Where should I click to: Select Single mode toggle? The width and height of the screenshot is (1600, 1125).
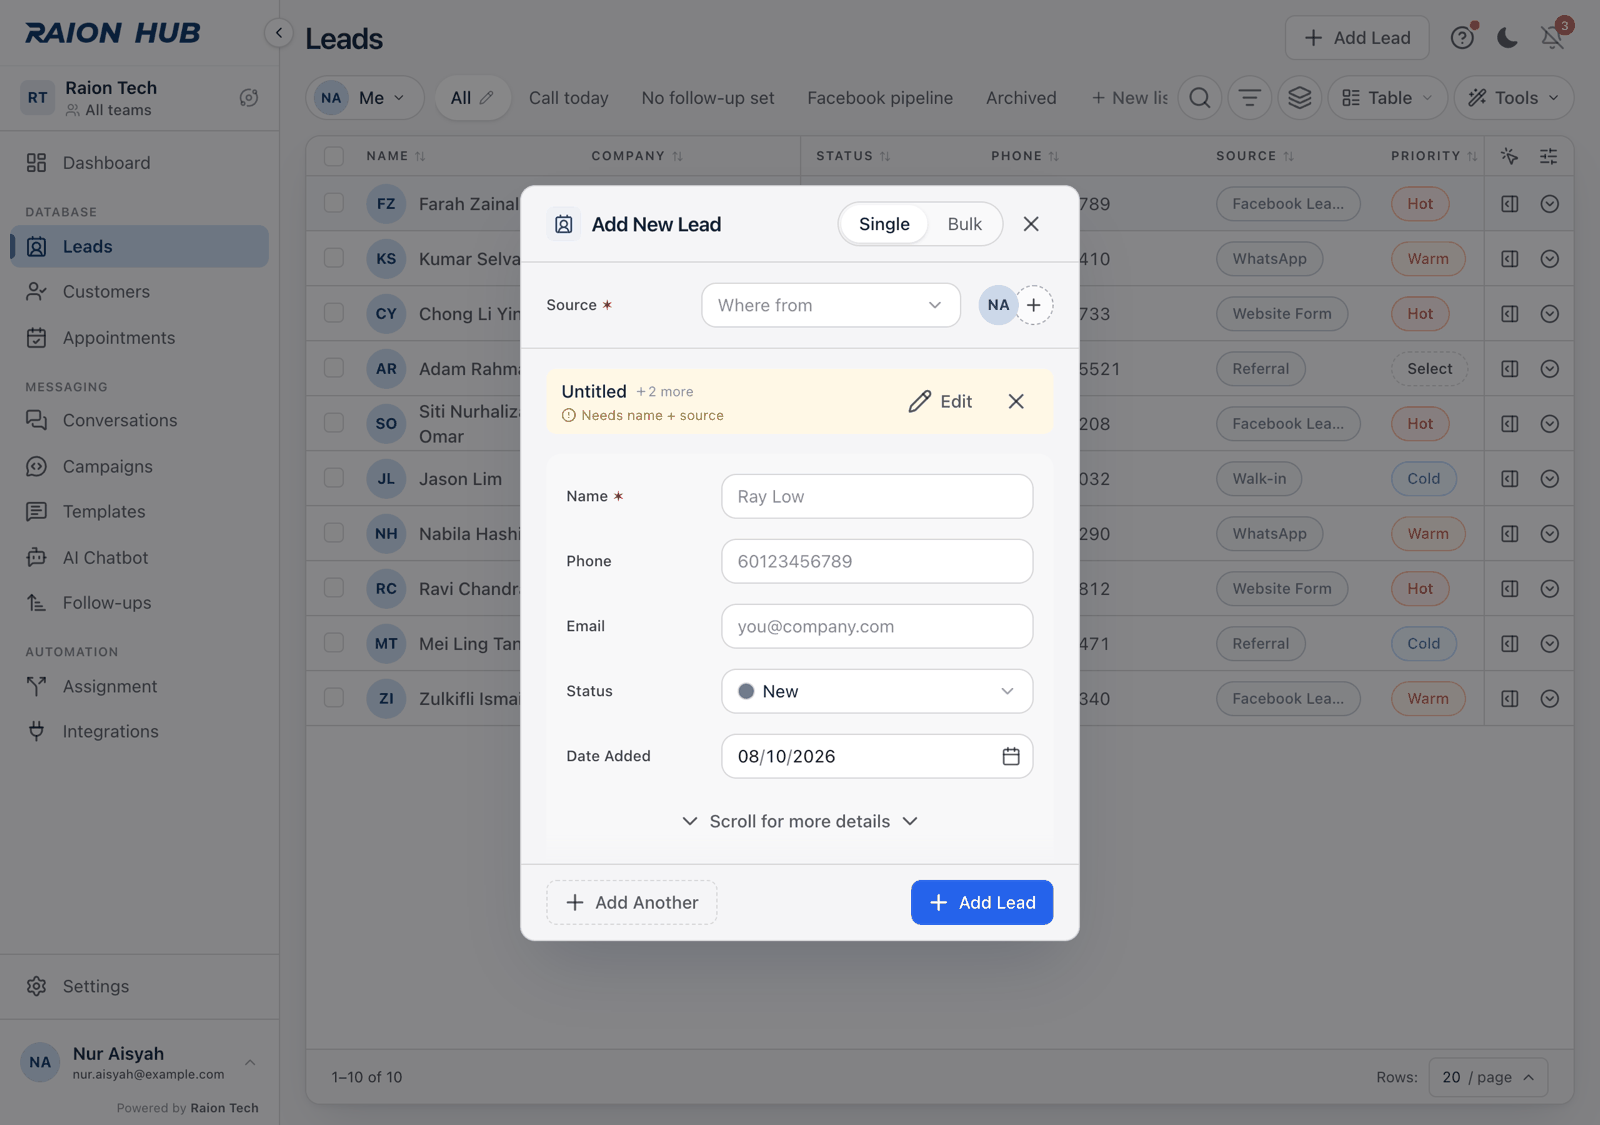tap(884, 224)
